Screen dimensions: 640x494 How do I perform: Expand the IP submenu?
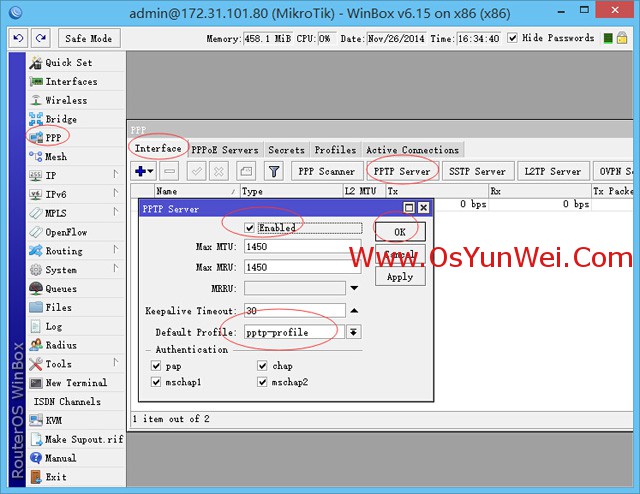[x=116, y=175]
